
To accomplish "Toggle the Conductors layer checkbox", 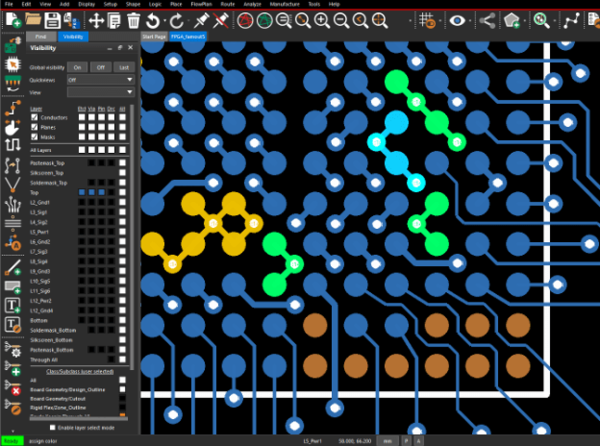I will click(34, 117).
